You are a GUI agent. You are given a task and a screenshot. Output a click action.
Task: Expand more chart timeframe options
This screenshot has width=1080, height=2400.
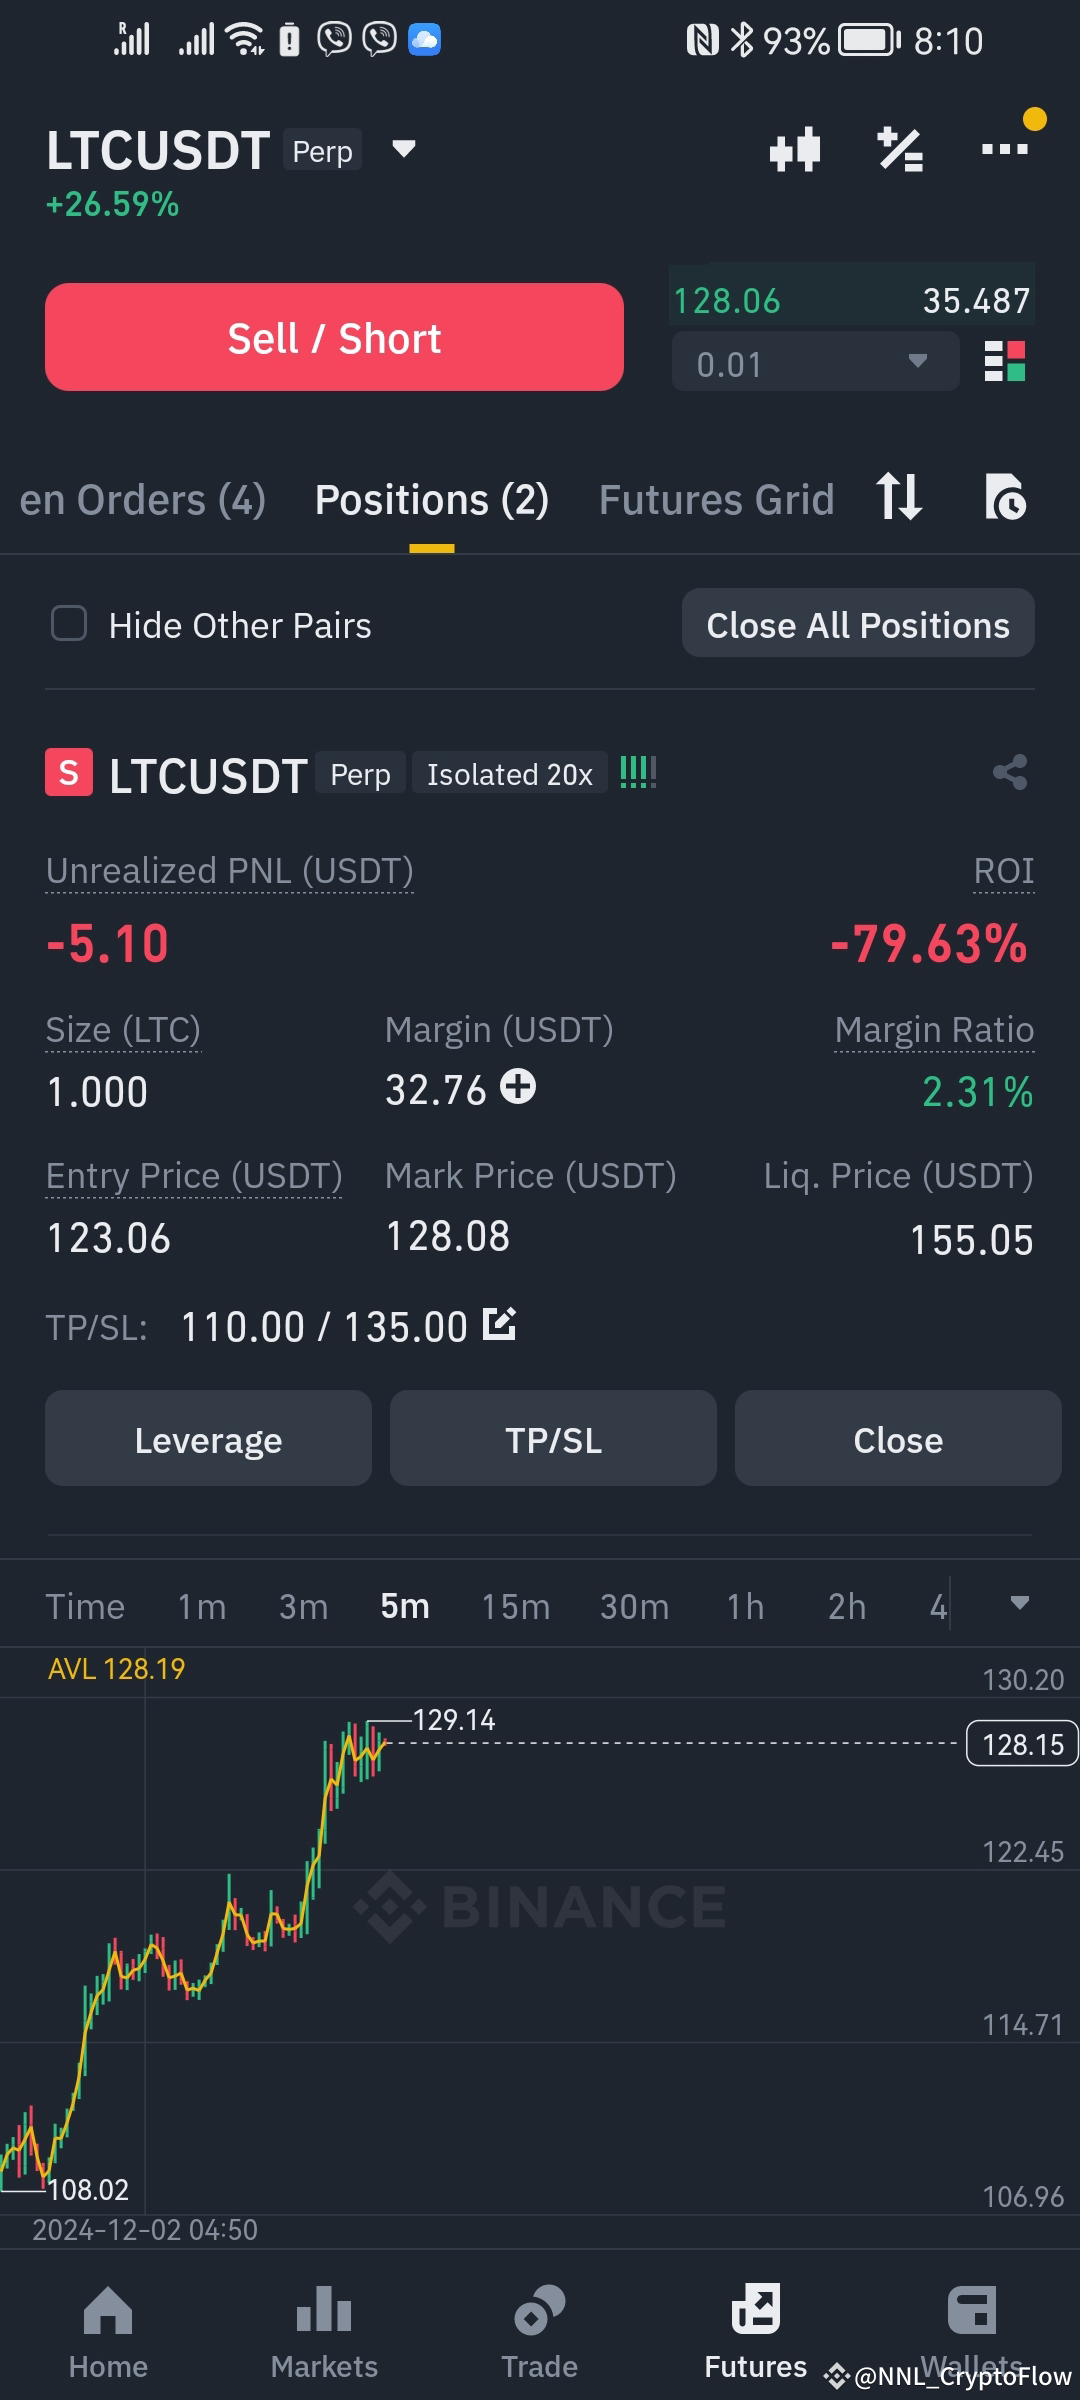[x=1019, y=1603]
